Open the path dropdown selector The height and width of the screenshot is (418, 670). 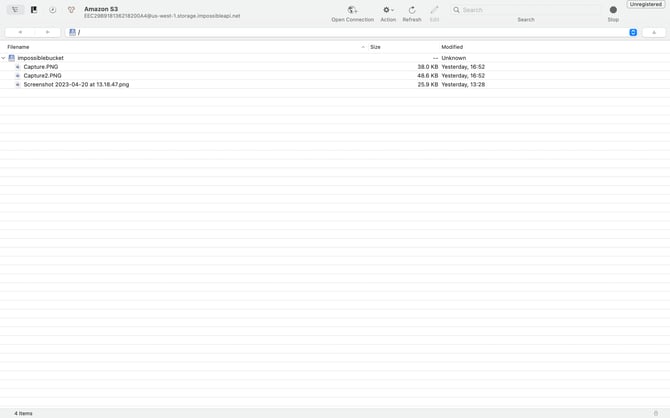tap(633, 32)
